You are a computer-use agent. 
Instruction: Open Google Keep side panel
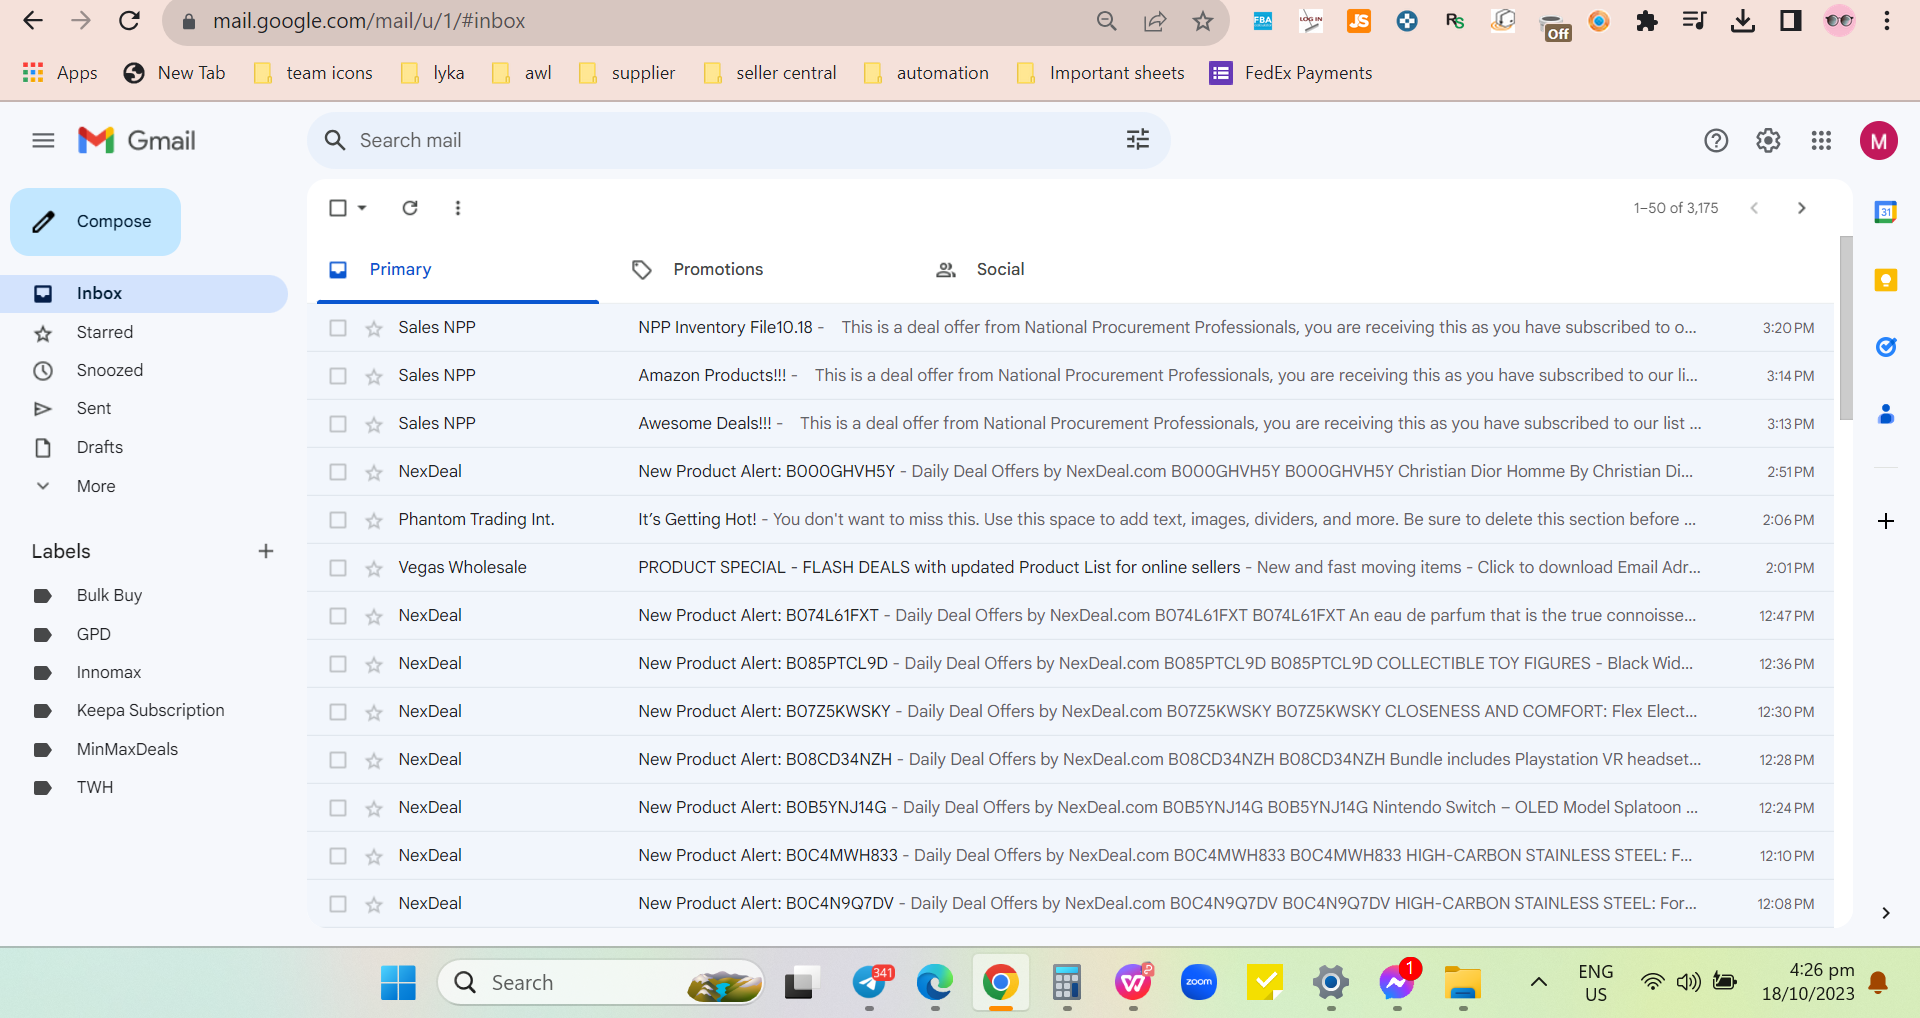[x=1886, y=280]
